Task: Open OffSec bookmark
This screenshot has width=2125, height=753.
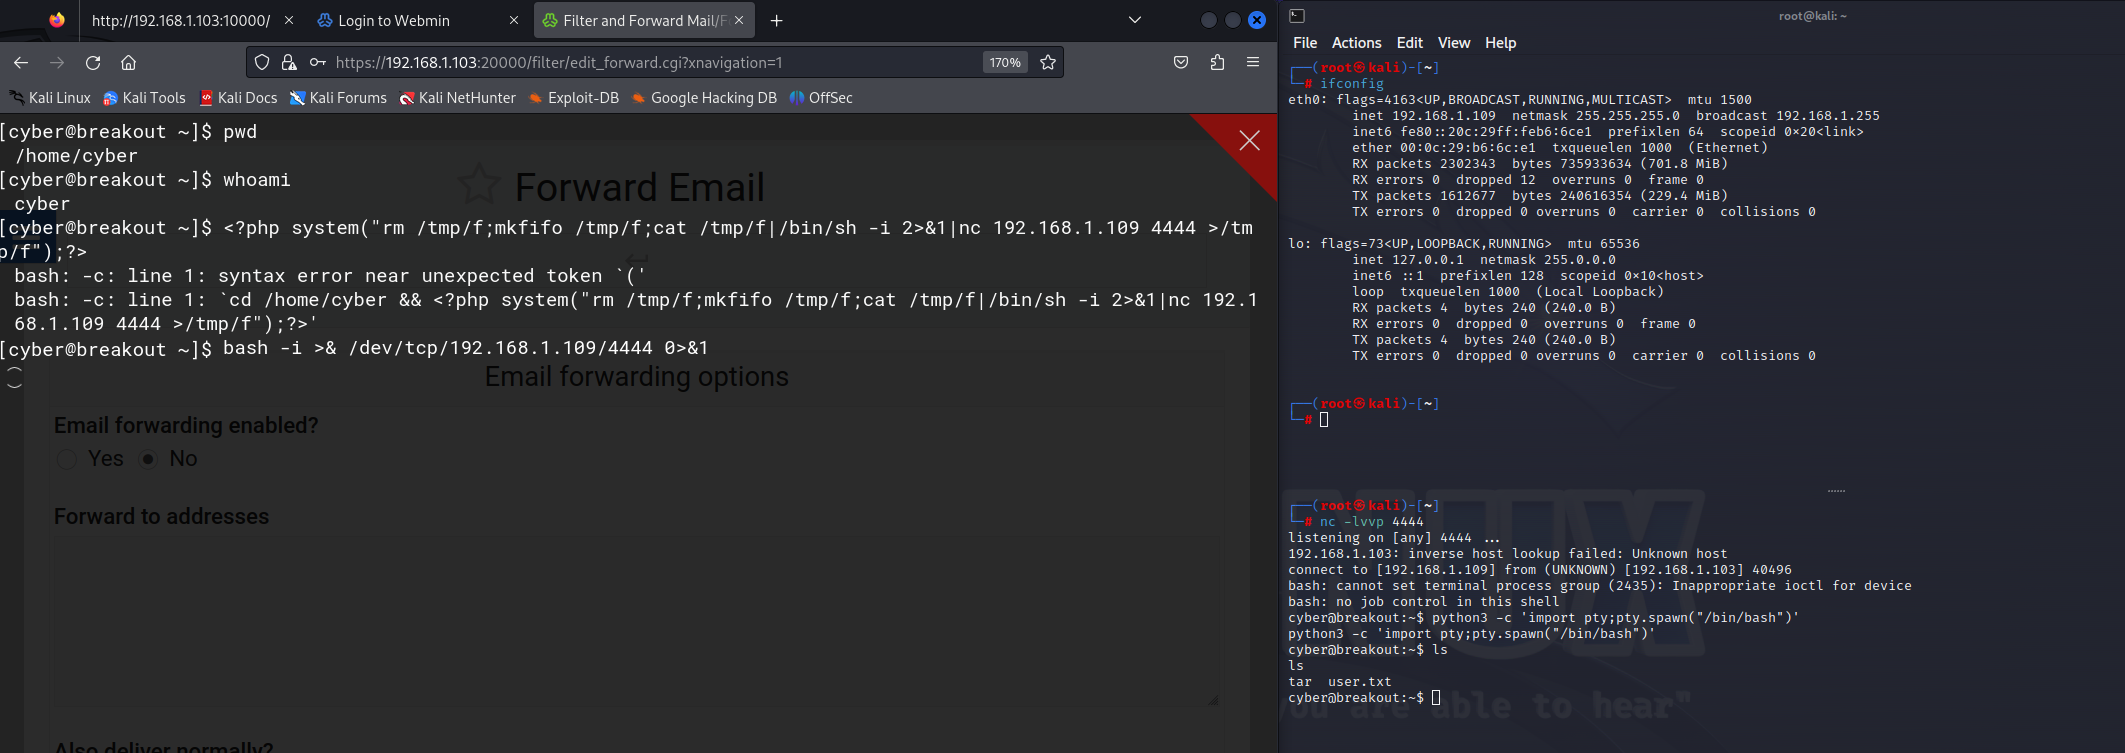Action: (x=821, y=98)
